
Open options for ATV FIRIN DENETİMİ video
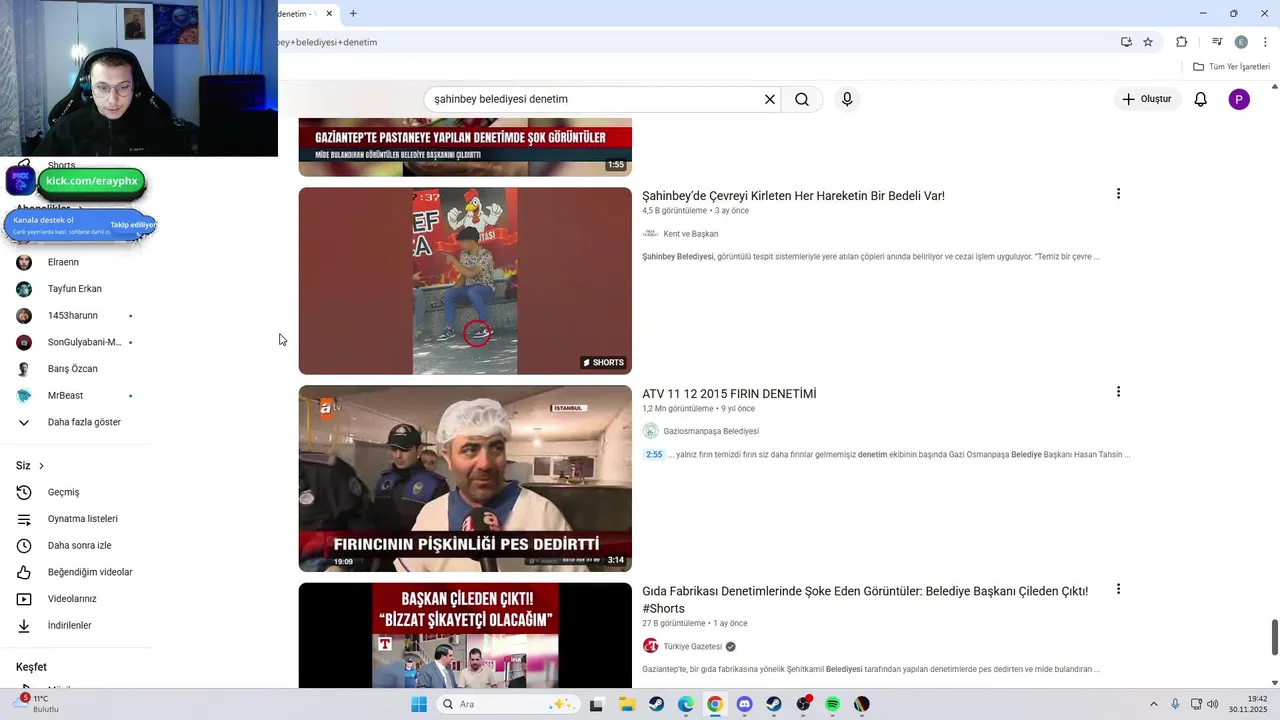(1118, 392)
